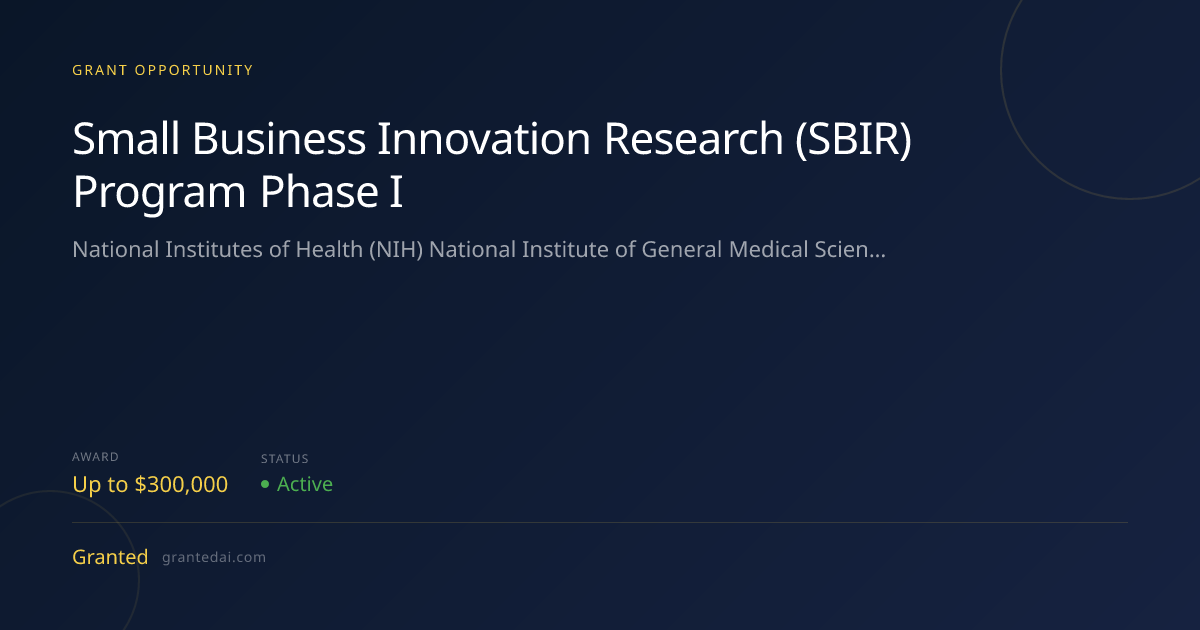Click the 'Granted' brand name
1200x630 pixels.
110,557
